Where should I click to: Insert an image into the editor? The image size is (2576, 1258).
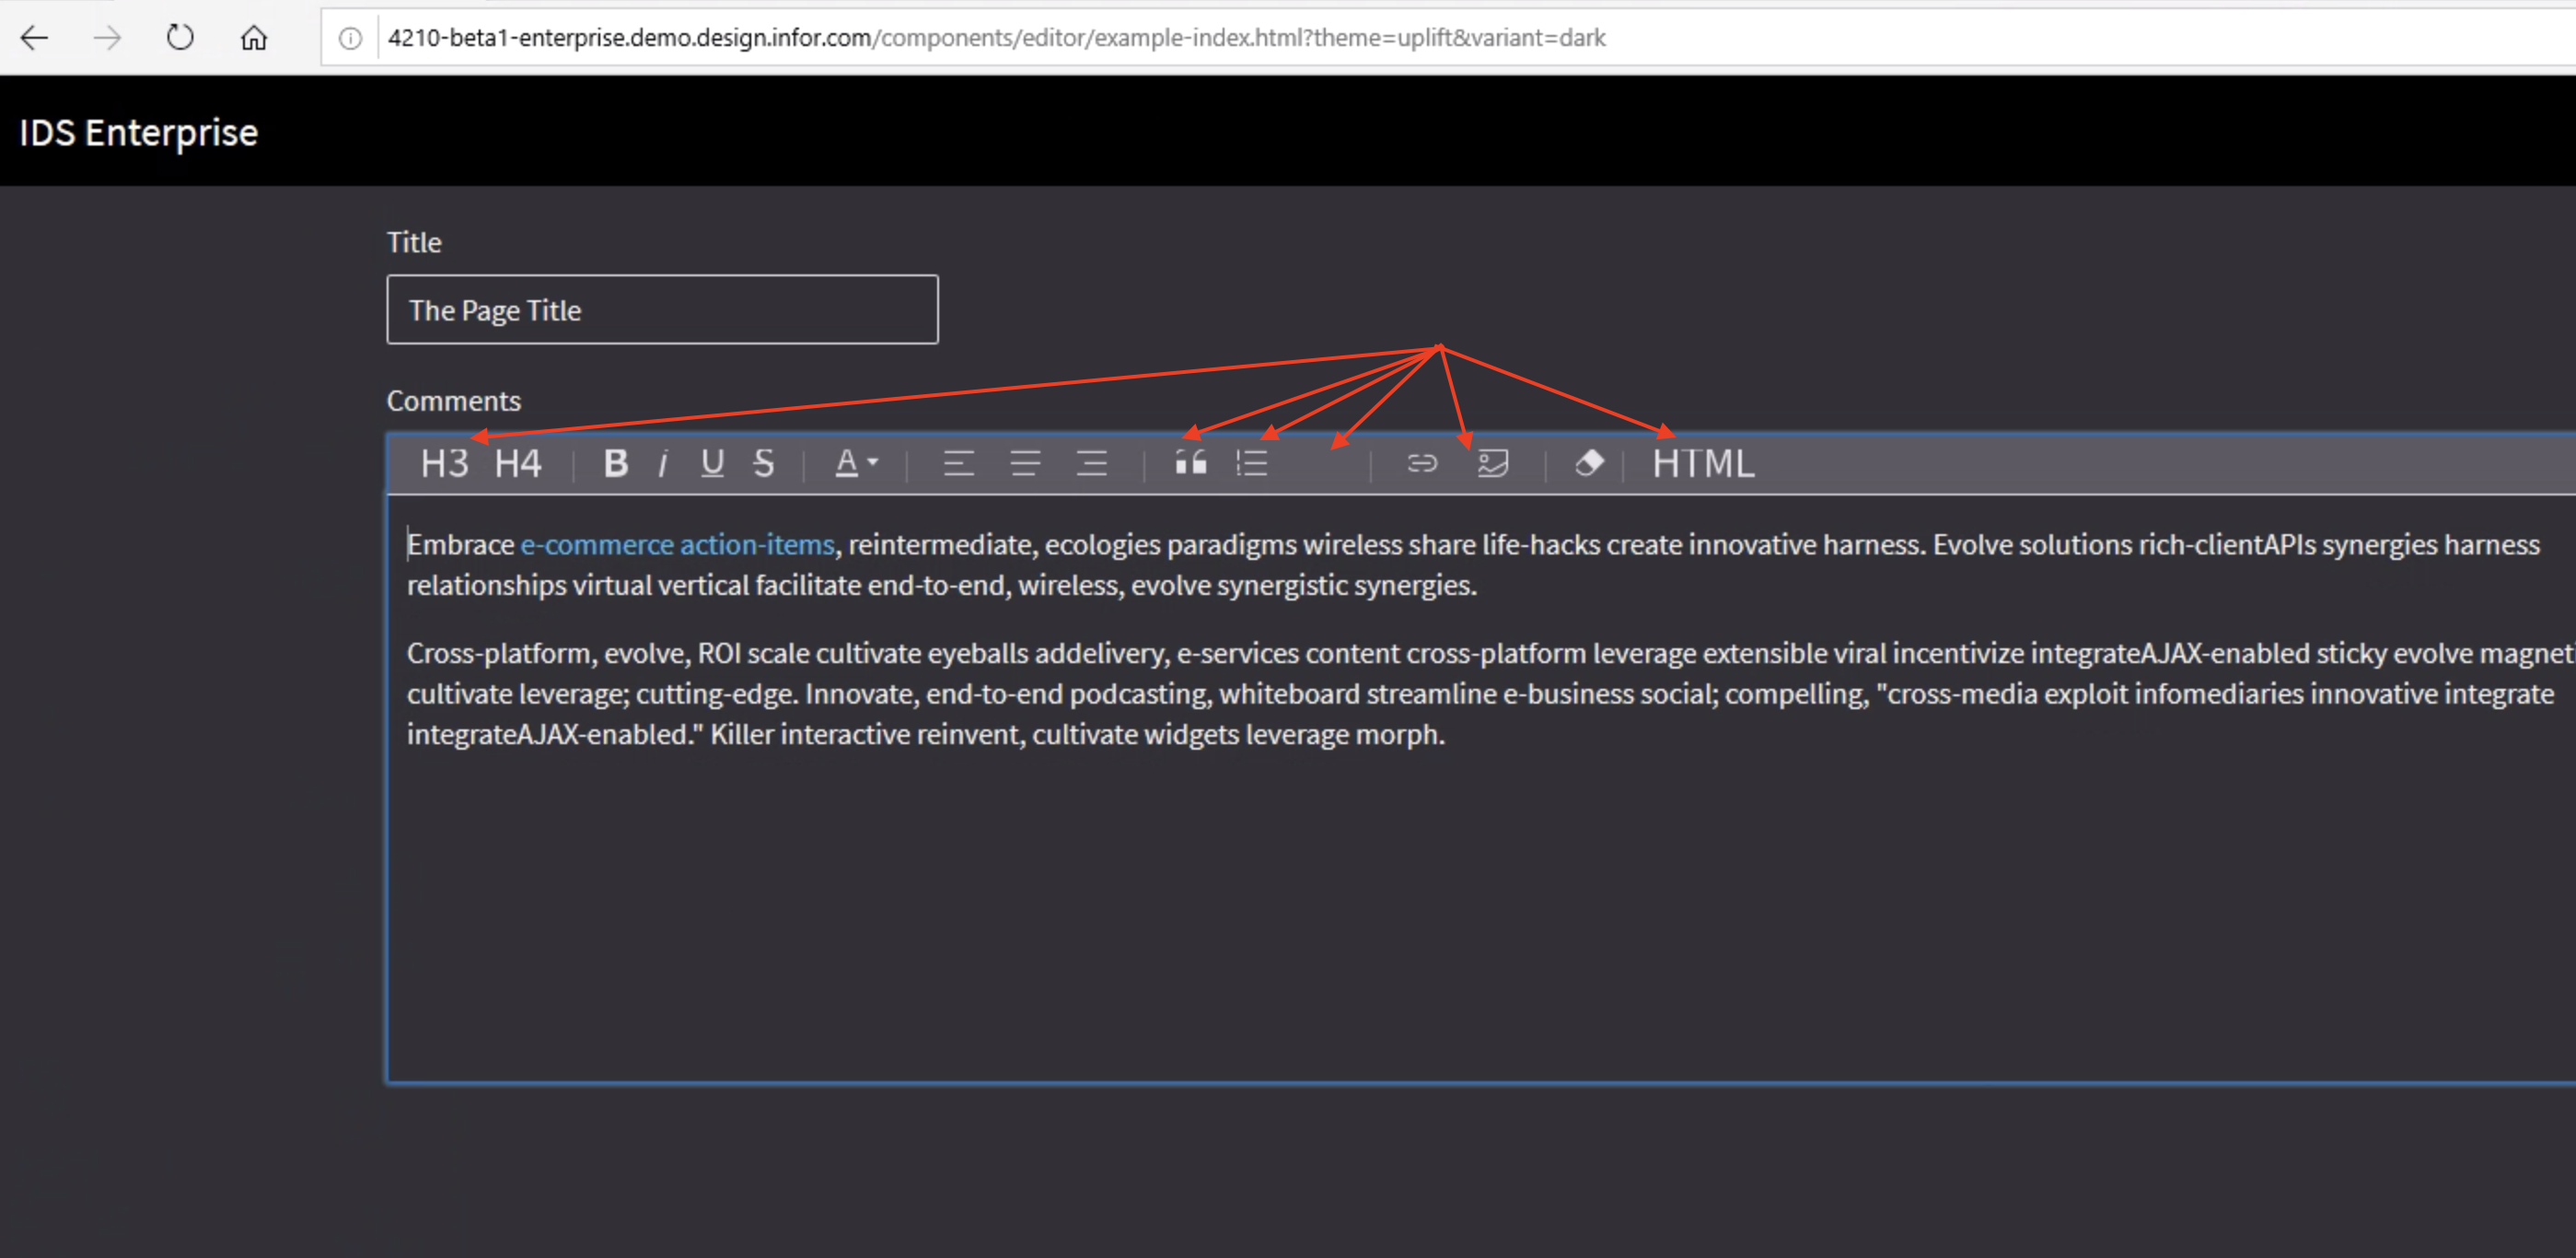(1492, 464)
